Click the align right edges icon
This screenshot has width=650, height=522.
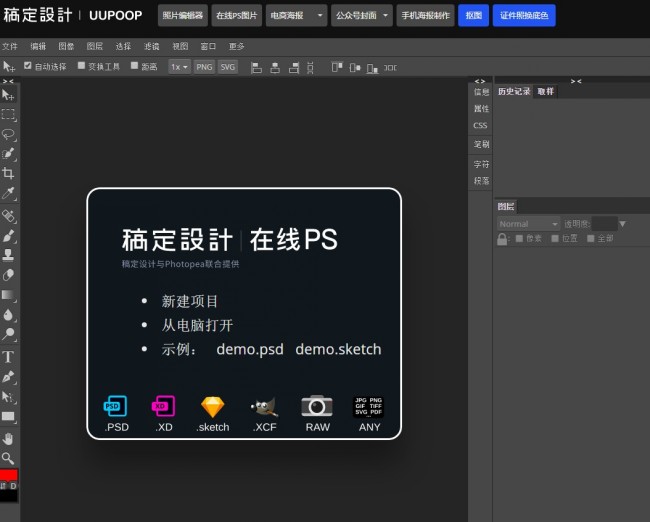point(294,68)
